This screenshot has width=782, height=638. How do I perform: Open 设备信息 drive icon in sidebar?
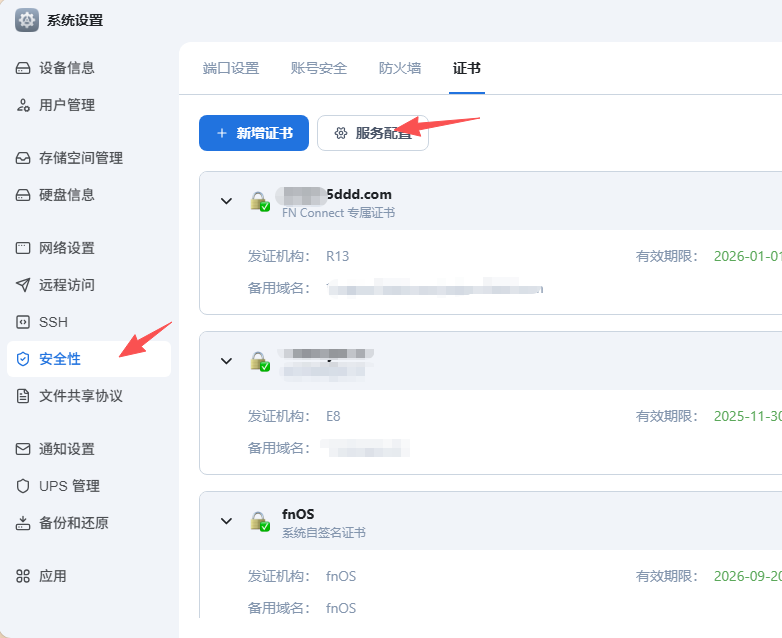click(x=23, y=68)
